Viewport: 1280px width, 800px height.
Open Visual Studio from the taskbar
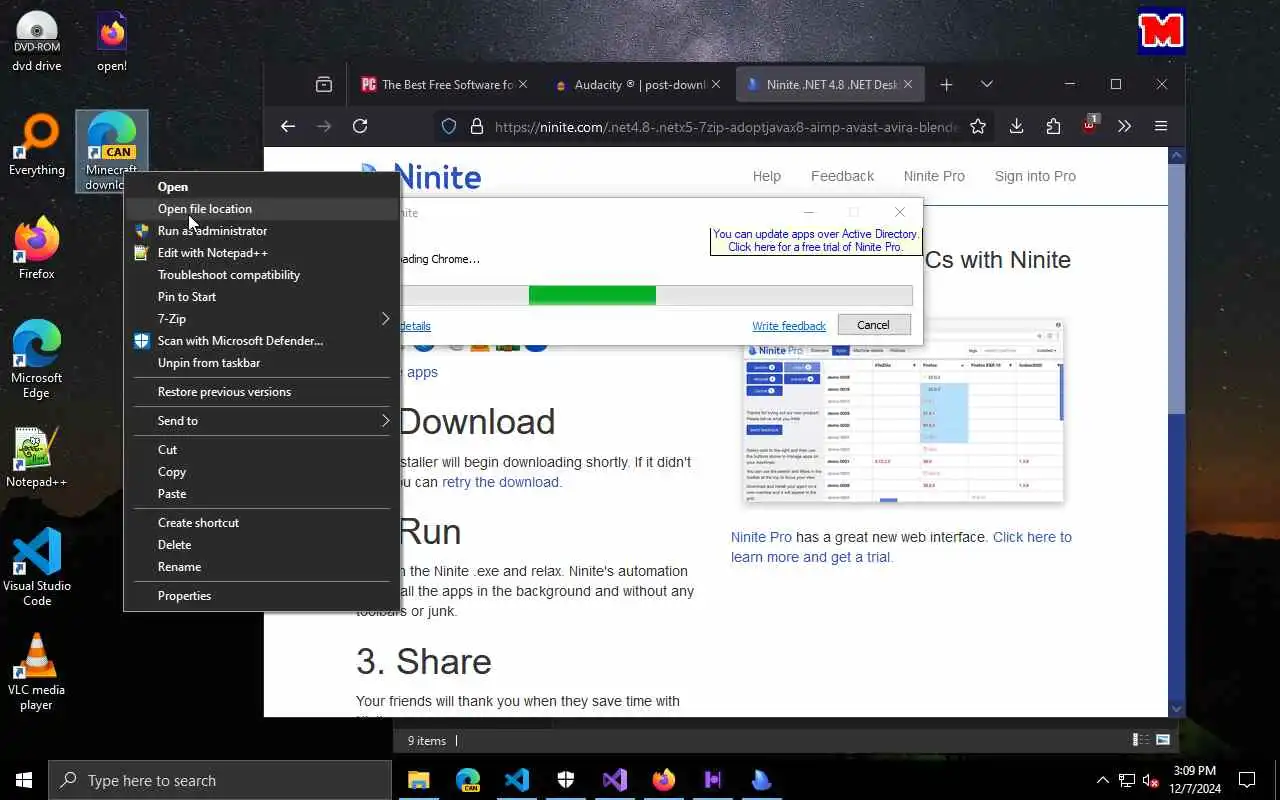pos(615,780)
